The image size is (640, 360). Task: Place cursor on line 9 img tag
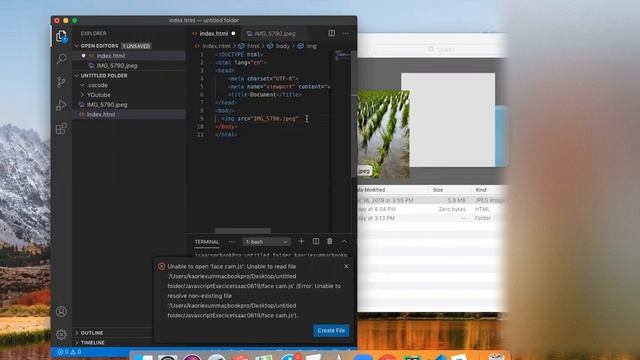point(260,118)
